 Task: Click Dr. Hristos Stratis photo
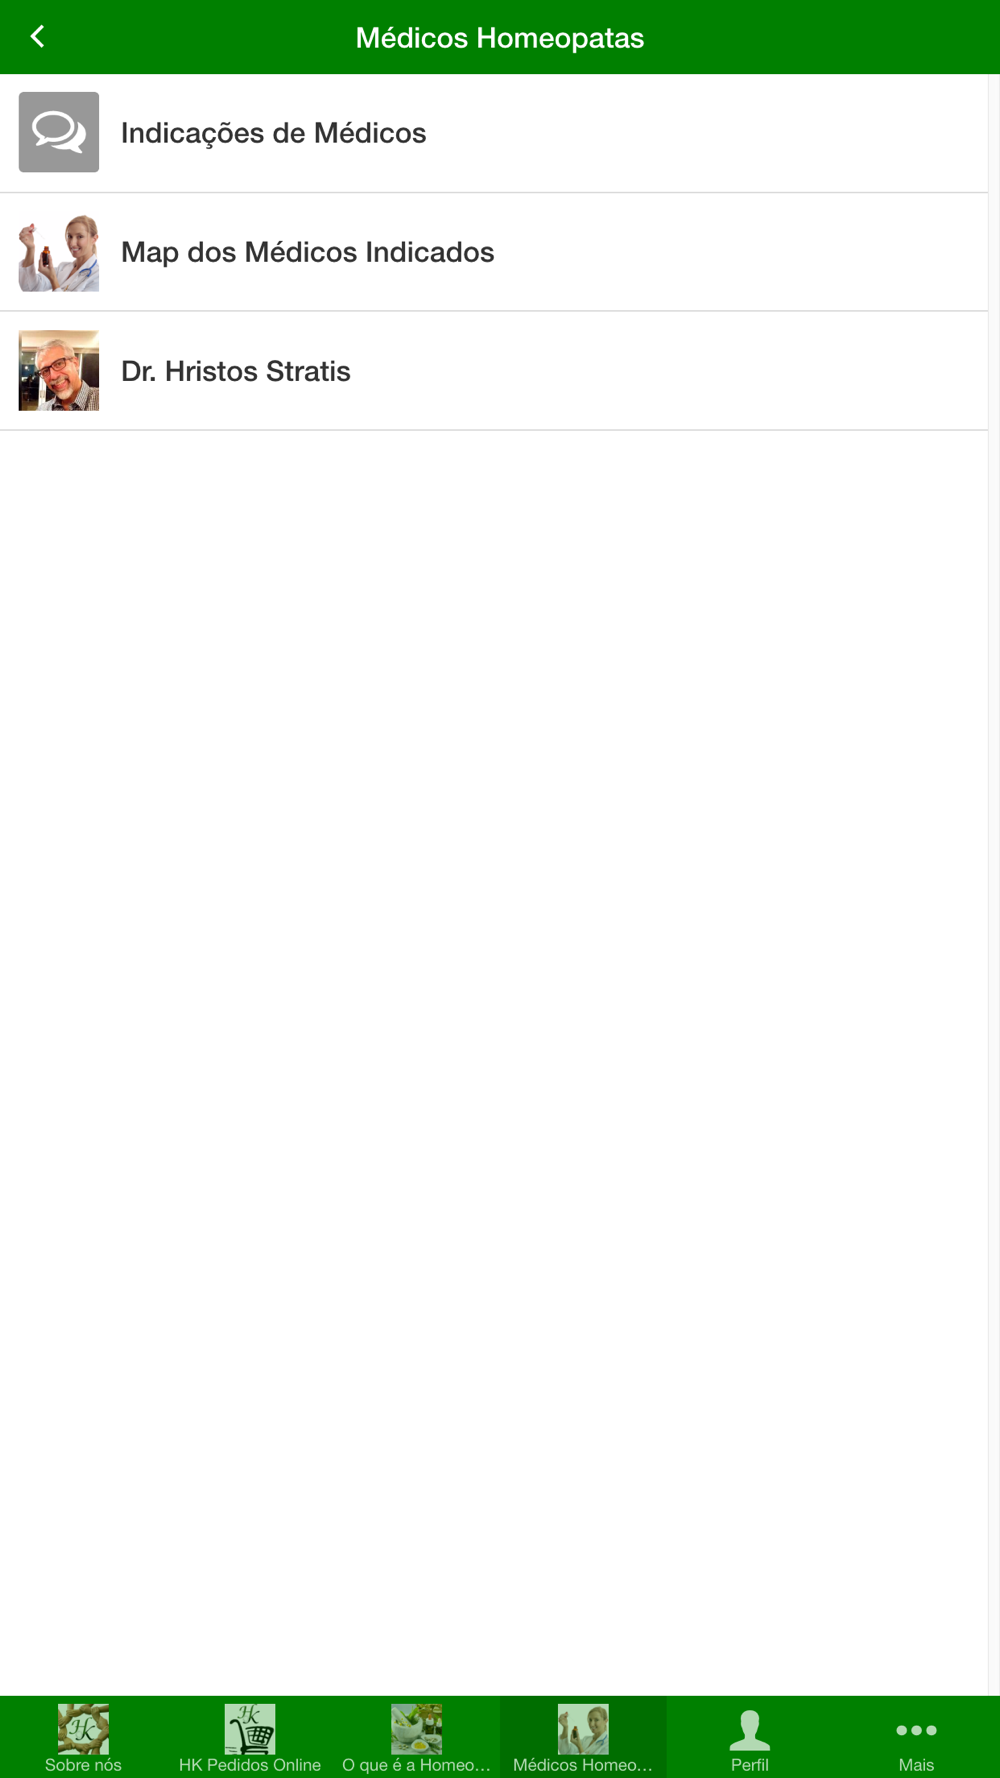(59, 371)
